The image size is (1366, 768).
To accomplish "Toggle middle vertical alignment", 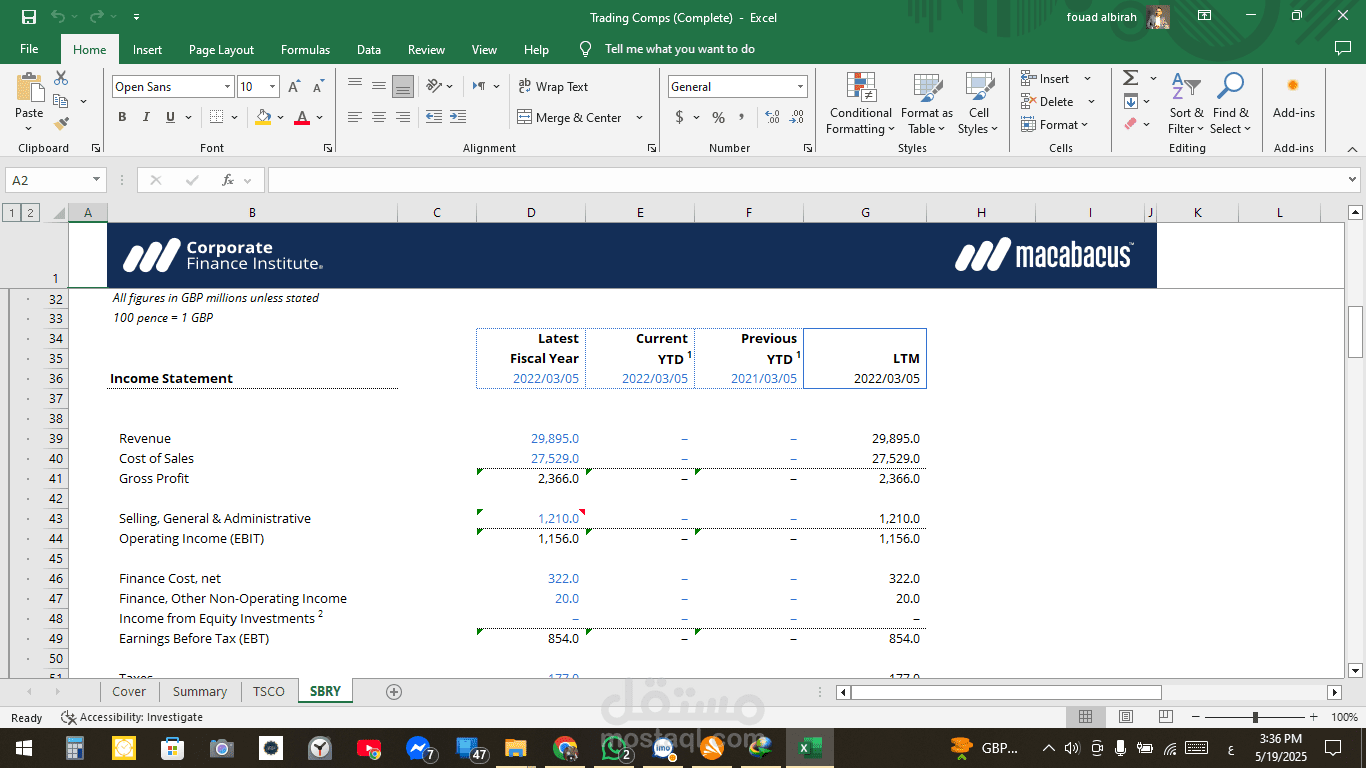I will [379, 87].
